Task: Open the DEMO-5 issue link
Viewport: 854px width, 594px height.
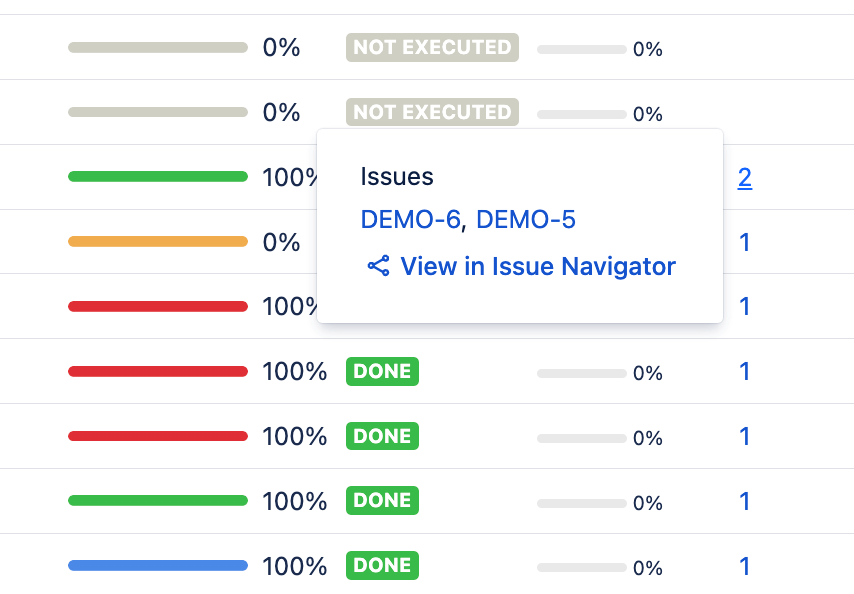Action: click(526, 219)
